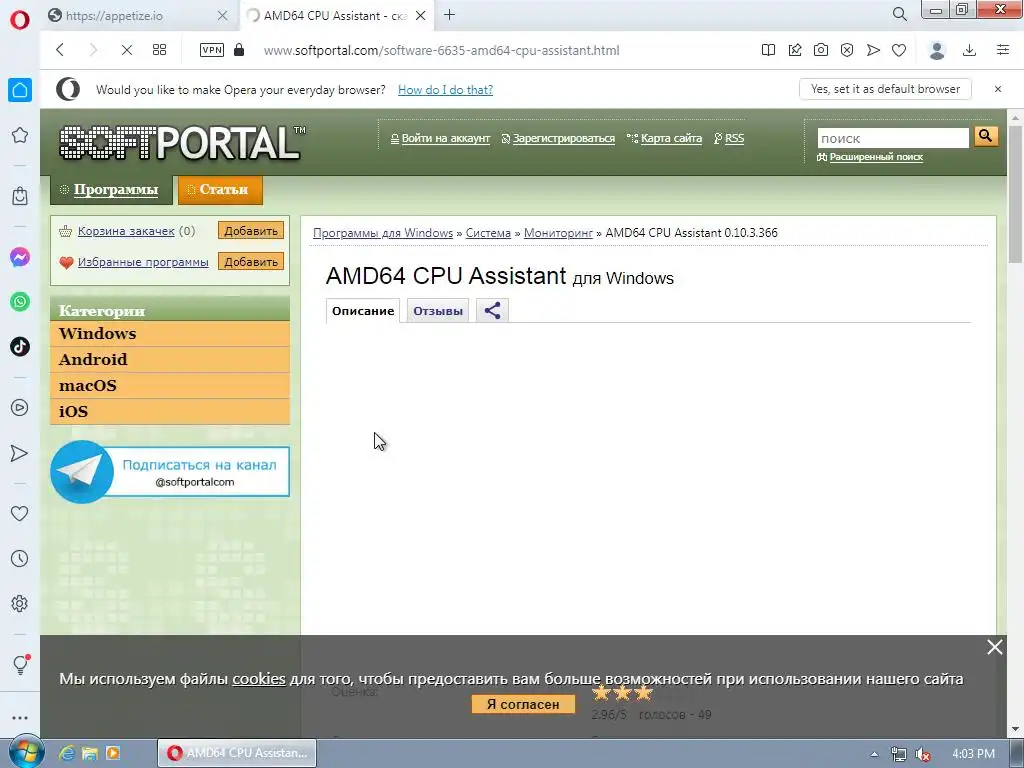Select iOS category
Screen dimensions: 1024x768
click(170, 412)
